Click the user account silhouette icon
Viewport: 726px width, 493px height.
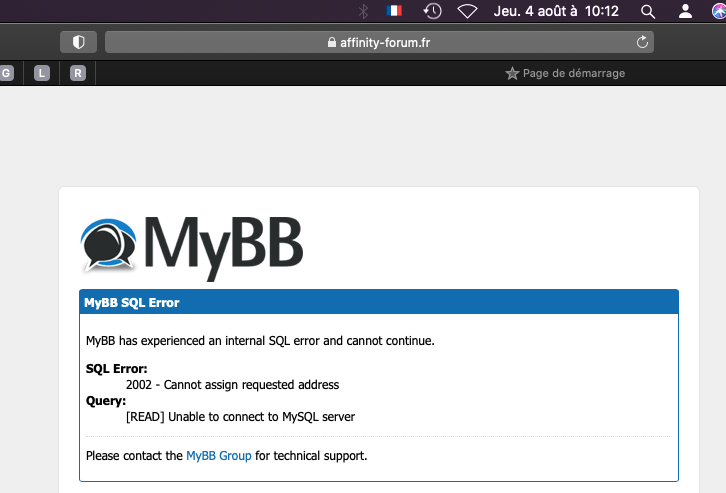[x=685, y=11]
